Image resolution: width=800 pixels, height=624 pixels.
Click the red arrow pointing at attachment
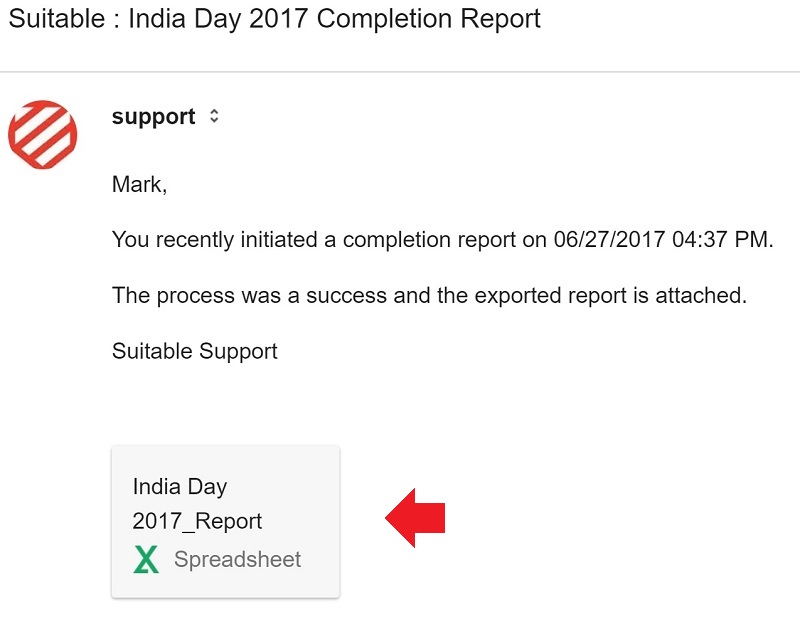point(415,518)
